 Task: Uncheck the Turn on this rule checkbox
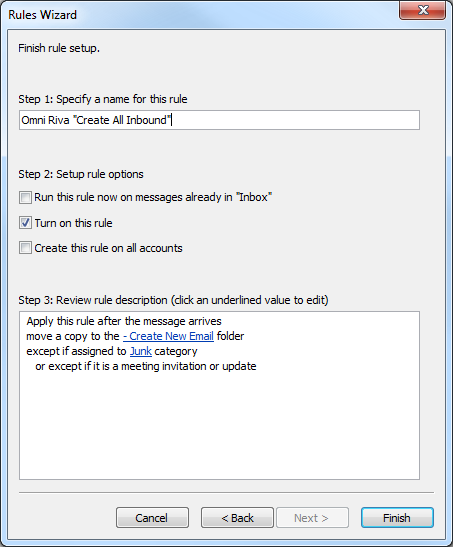click(25, 223)
